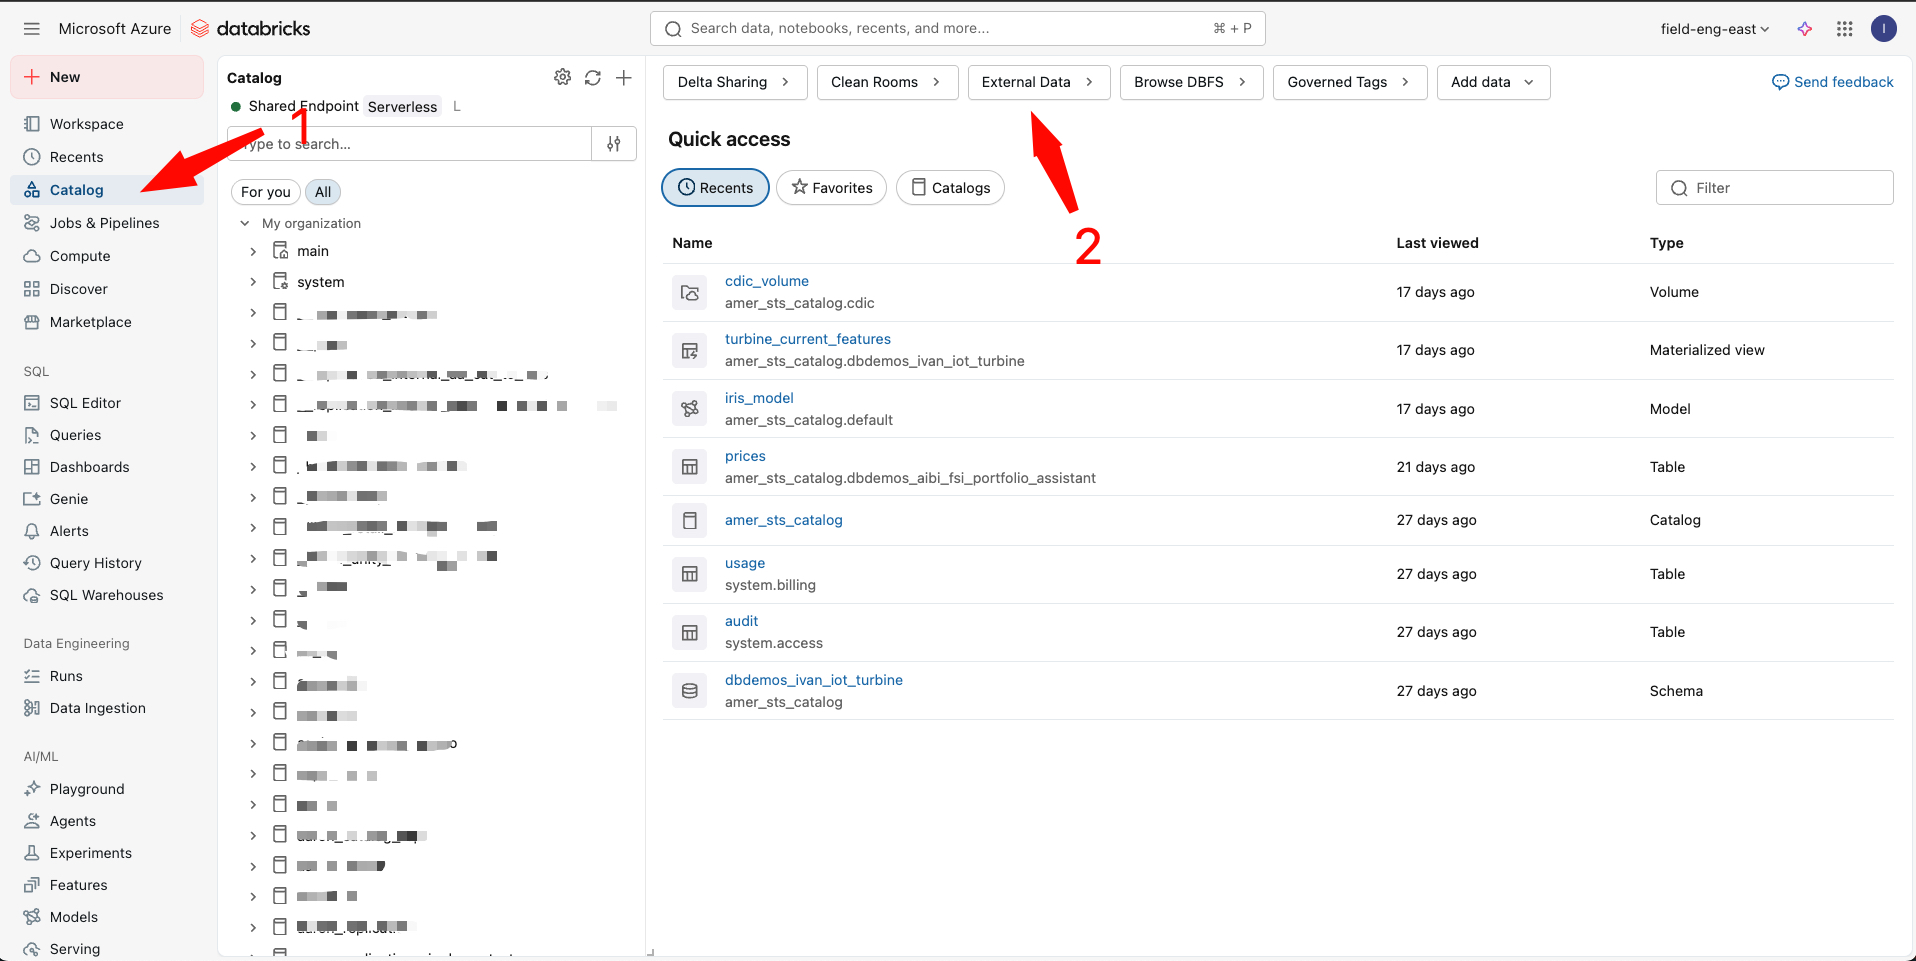Open the apps grid switcher
Viewport: 1916px width, 961px height.
tap(1845, 29)
